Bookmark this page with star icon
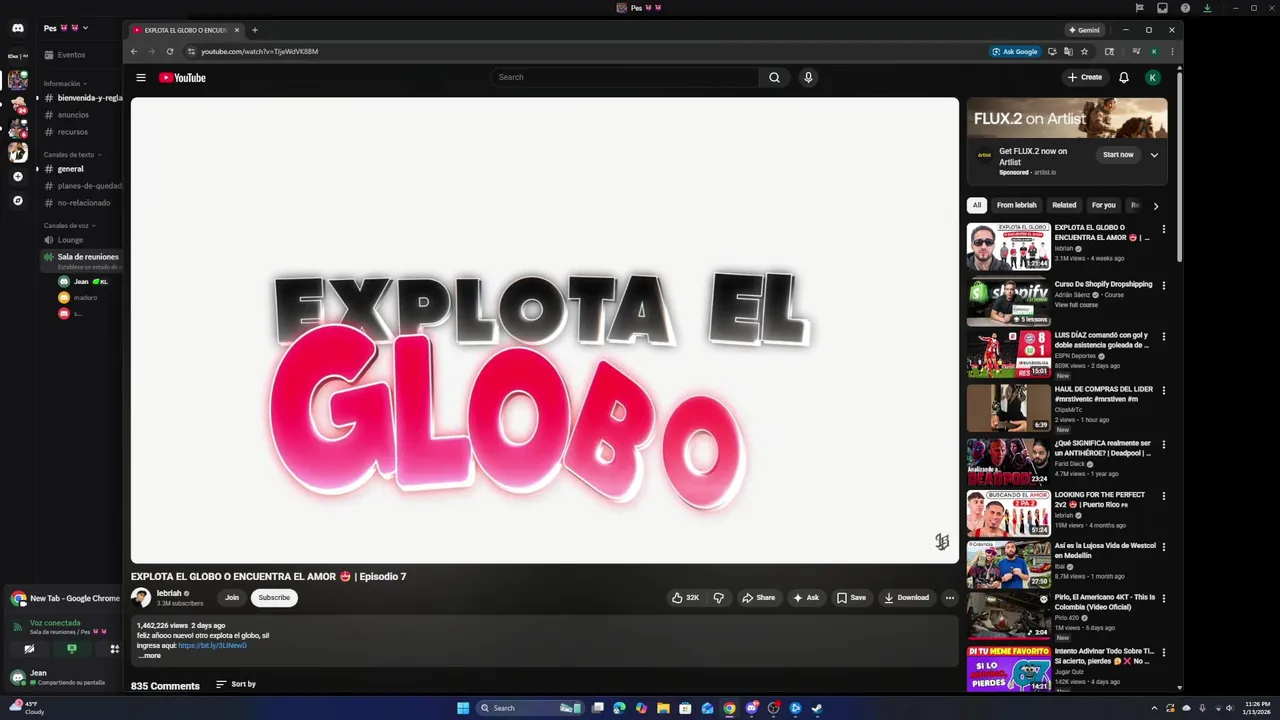 (x=1084, y=51)
